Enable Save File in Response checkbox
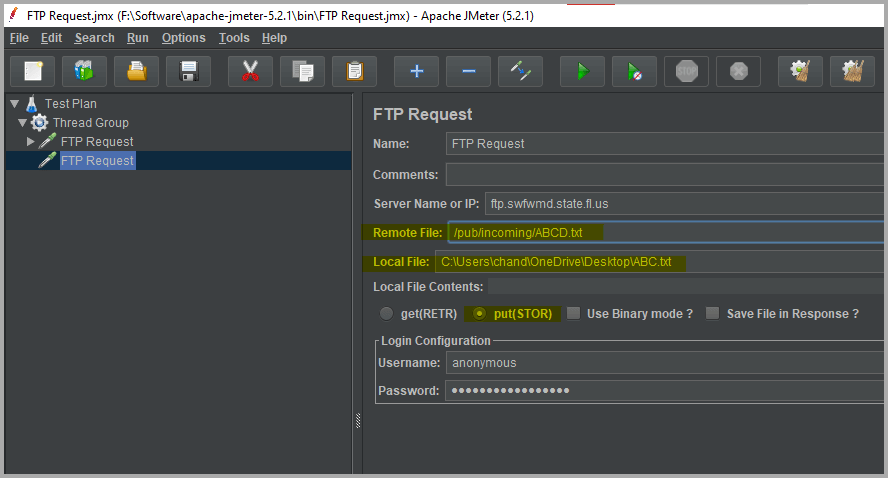The image size is (888, 478). click(x=712, y=314)
